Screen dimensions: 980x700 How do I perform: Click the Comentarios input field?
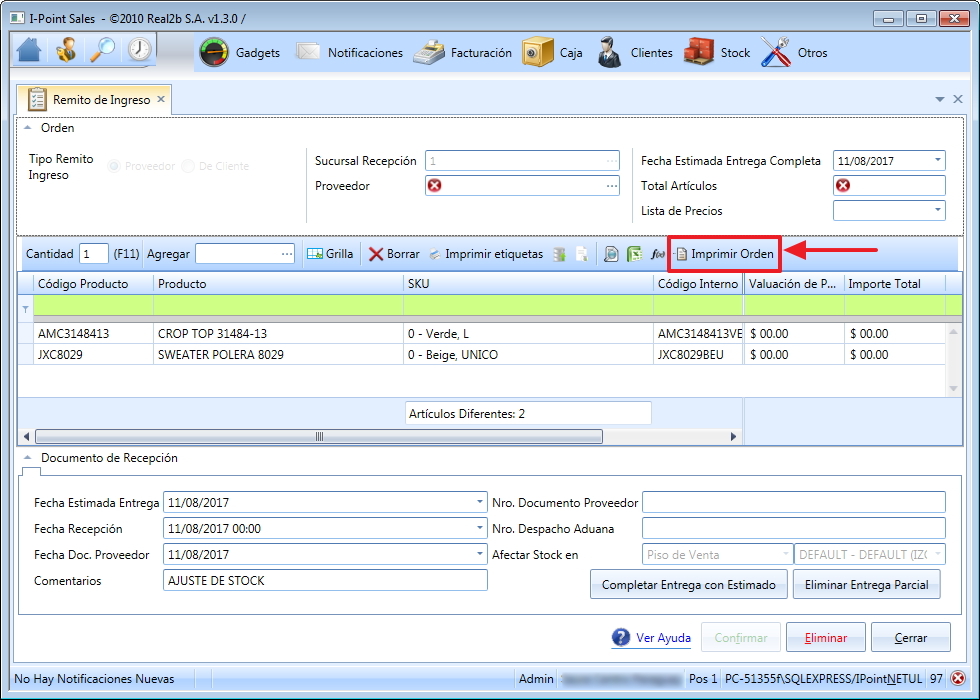[x=325, y=581]
